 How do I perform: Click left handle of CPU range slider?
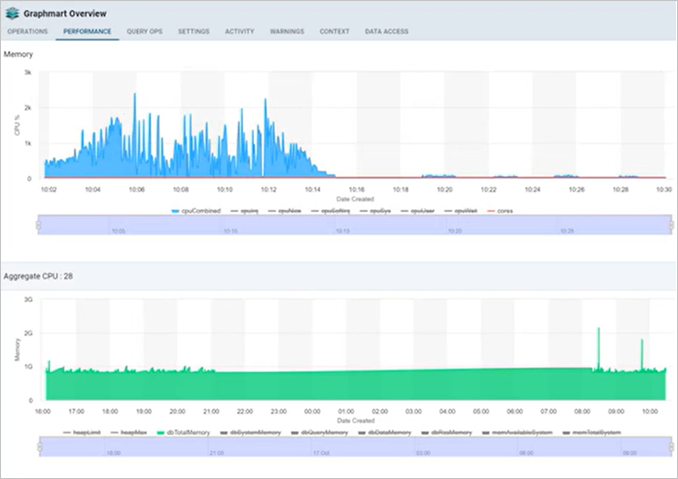pos(38,226)
